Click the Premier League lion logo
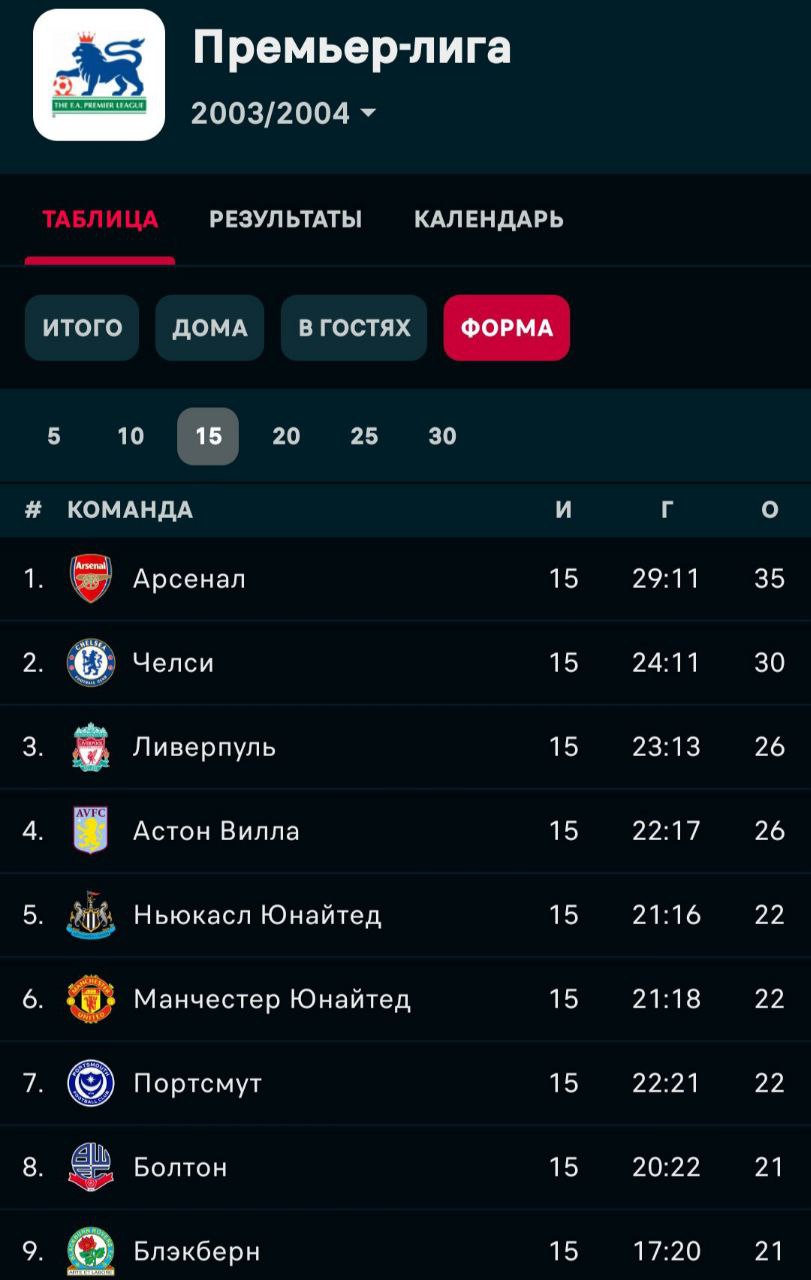The image size is (811, 1280). click(99, 75)
